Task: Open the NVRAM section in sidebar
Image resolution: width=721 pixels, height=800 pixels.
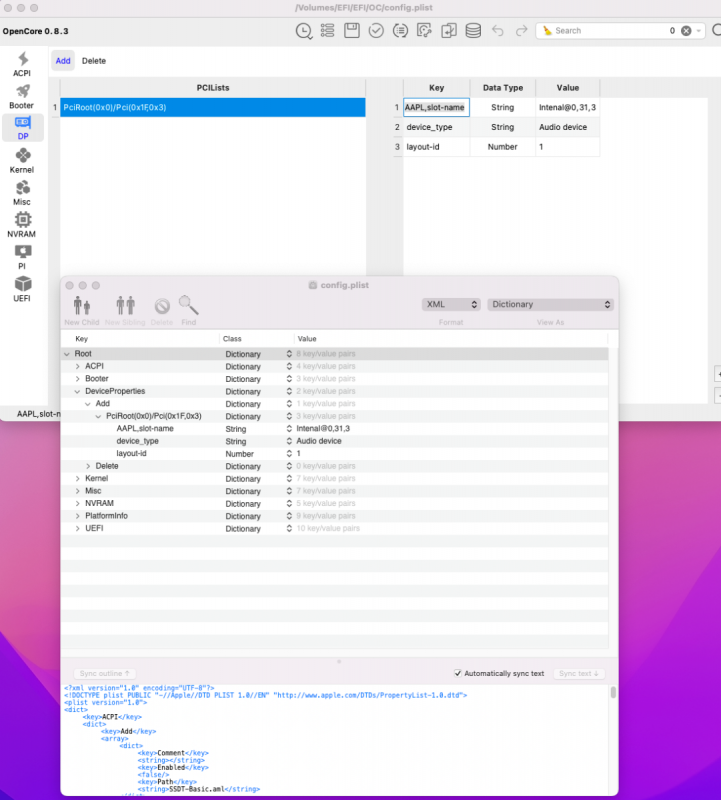Action: [x=22, y=225]
